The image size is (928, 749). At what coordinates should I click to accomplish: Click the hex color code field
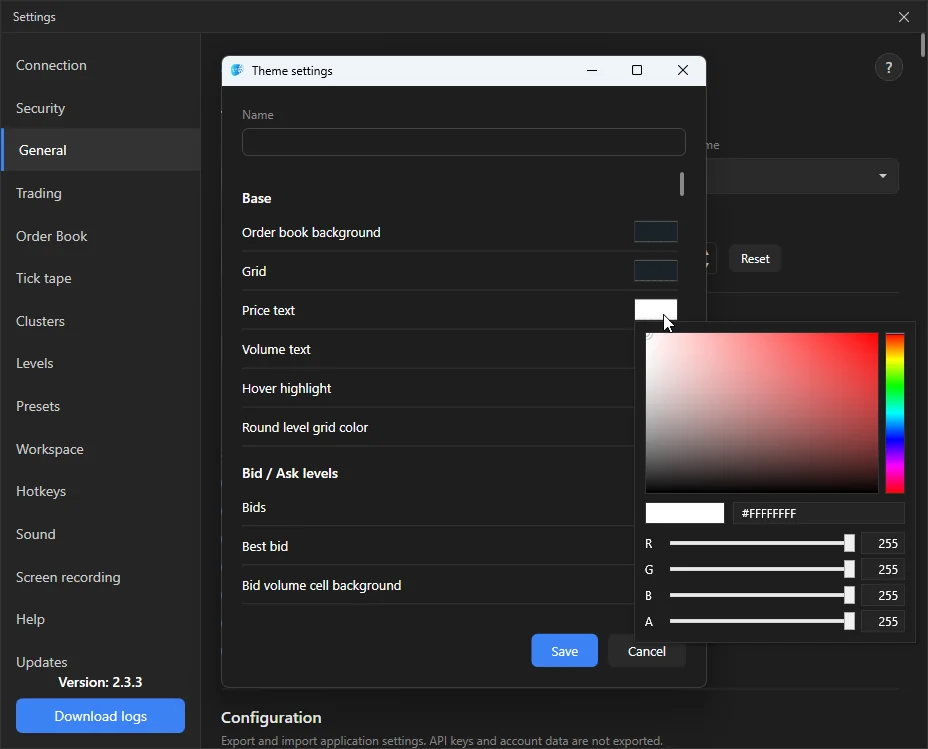point(819,514)
